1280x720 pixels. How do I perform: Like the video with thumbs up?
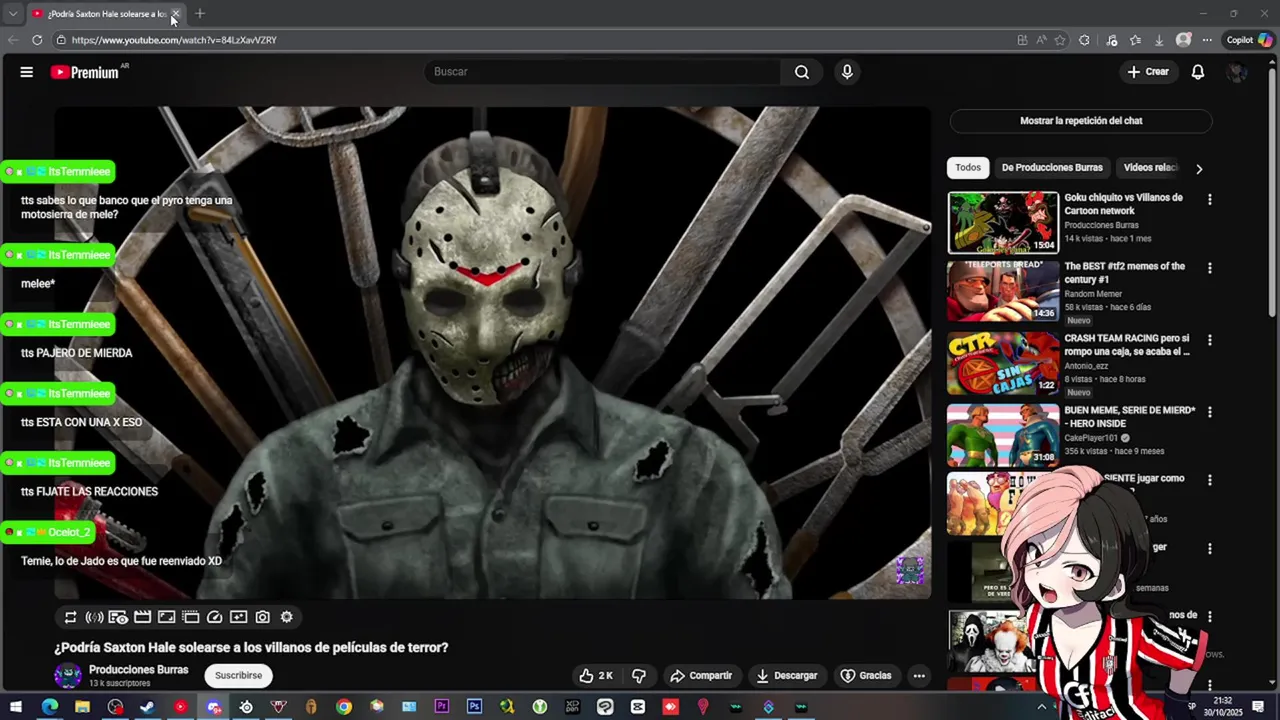[596, 676]
